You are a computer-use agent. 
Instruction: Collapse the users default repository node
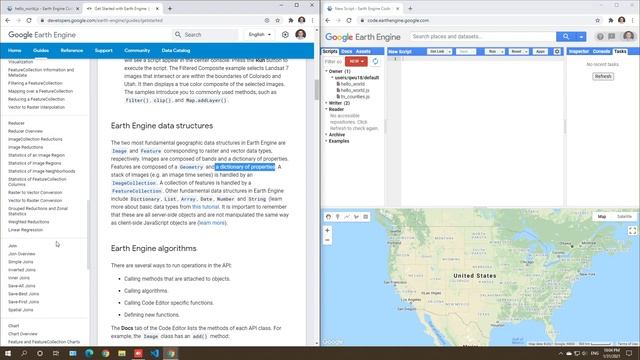tap(332, 78)
